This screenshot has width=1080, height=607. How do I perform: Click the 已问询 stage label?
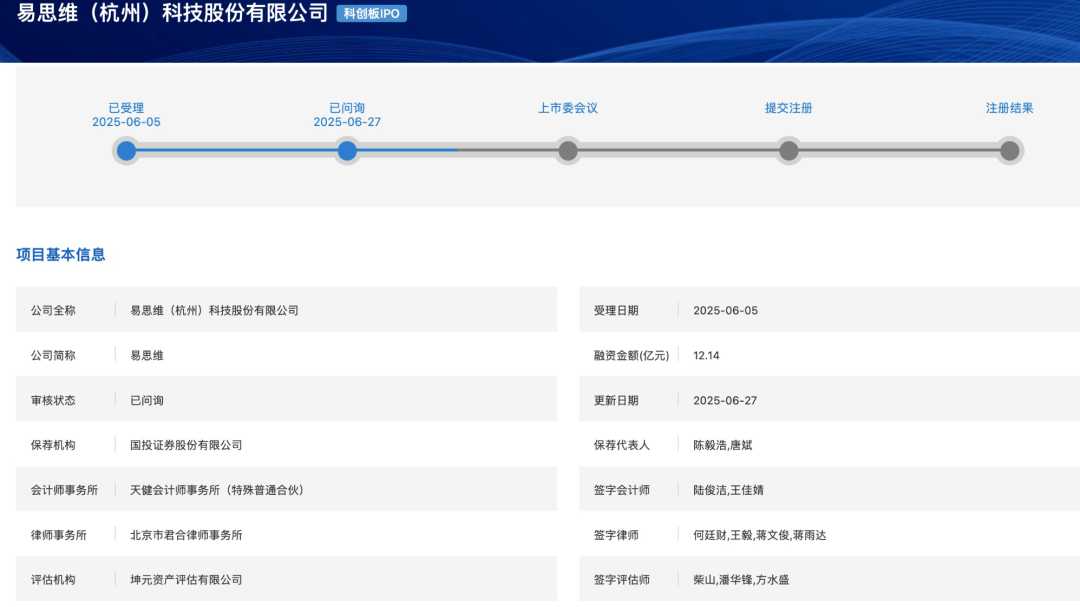click(347, 108)
